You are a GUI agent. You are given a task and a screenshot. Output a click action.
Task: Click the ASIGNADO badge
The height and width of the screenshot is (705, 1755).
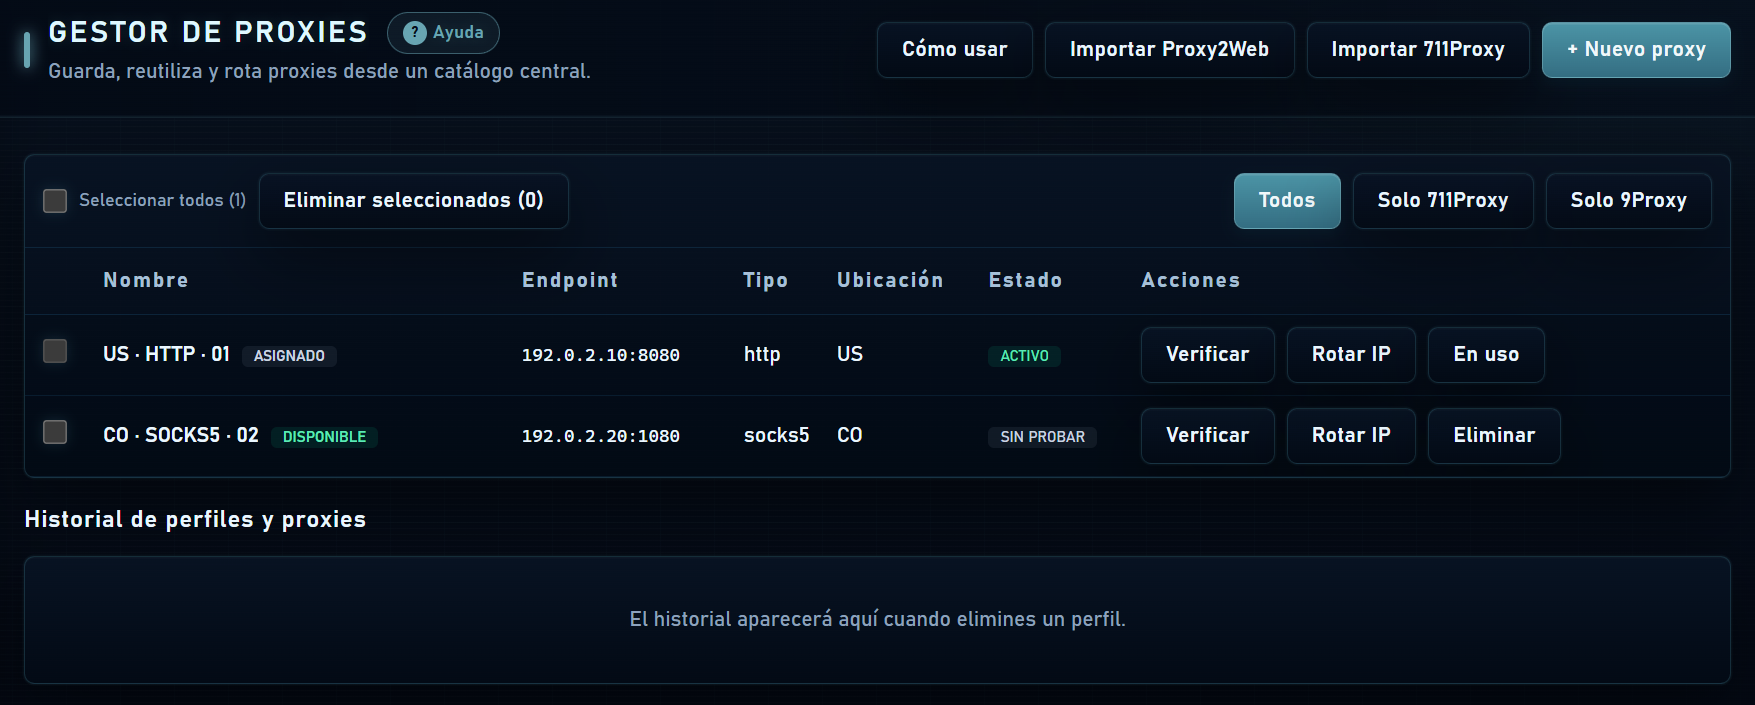pos(289,356)
